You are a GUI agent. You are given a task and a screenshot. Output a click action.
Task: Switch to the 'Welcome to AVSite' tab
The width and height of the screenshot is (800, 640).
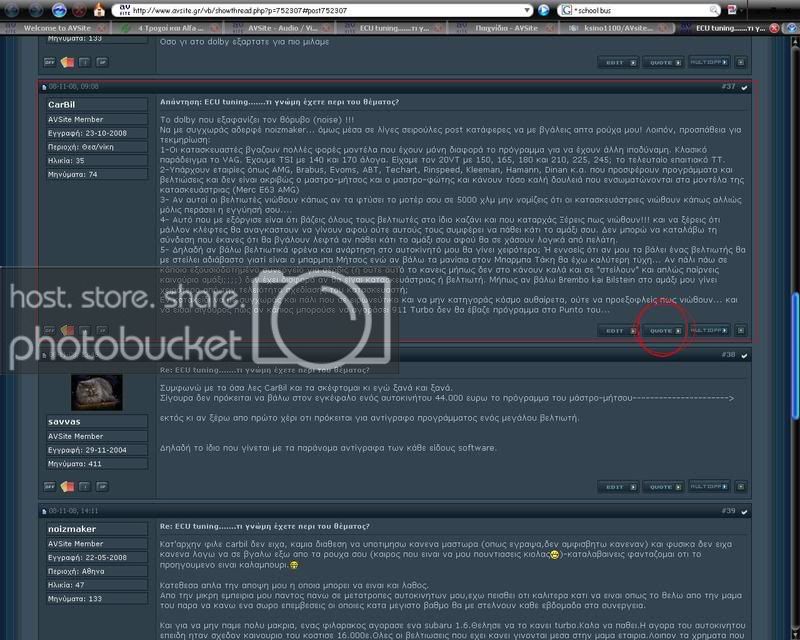pyautogui.click(x=57, y=28)
